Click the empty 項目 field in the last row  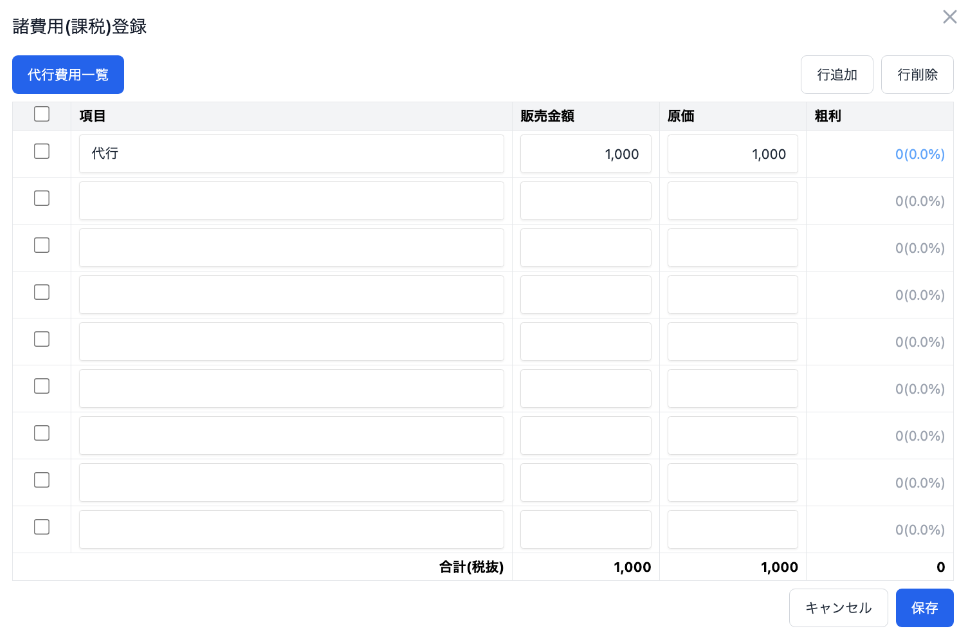(x=291, y=530)
